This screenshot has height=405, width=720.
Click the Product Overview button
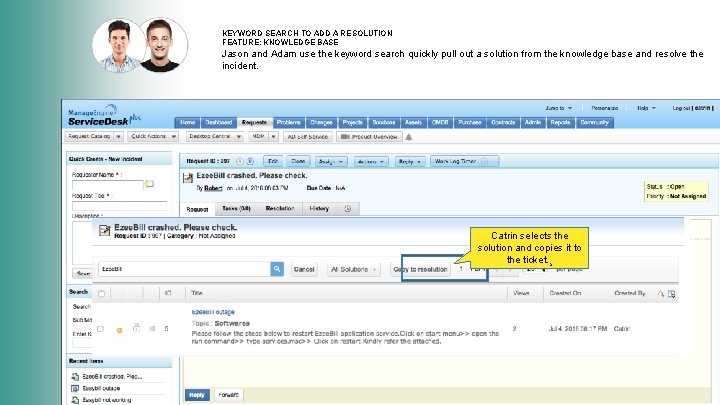point(369,137)
